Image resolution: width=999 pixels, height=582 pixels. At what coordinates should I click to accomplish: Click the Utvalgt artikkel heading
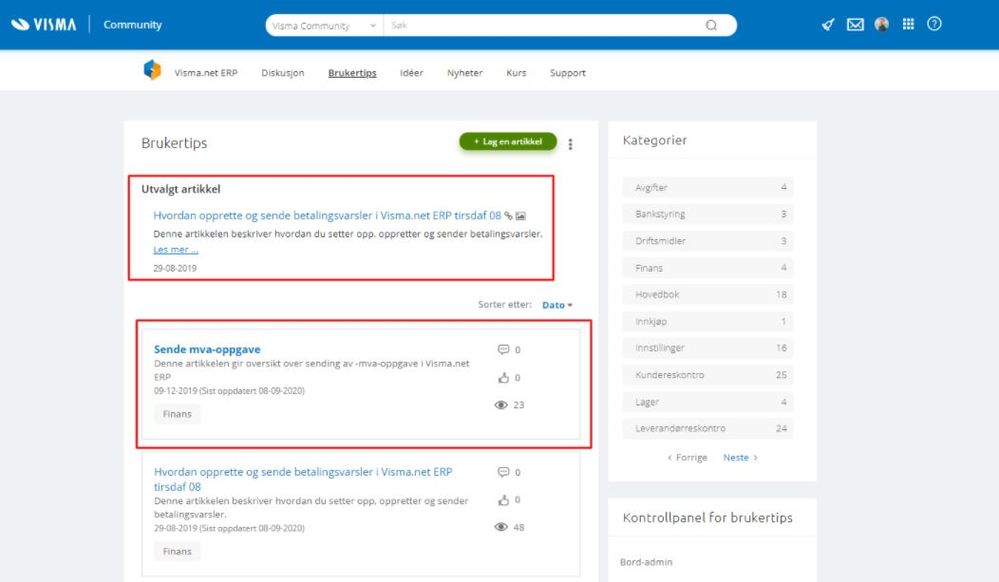click(x=181, y=189)
